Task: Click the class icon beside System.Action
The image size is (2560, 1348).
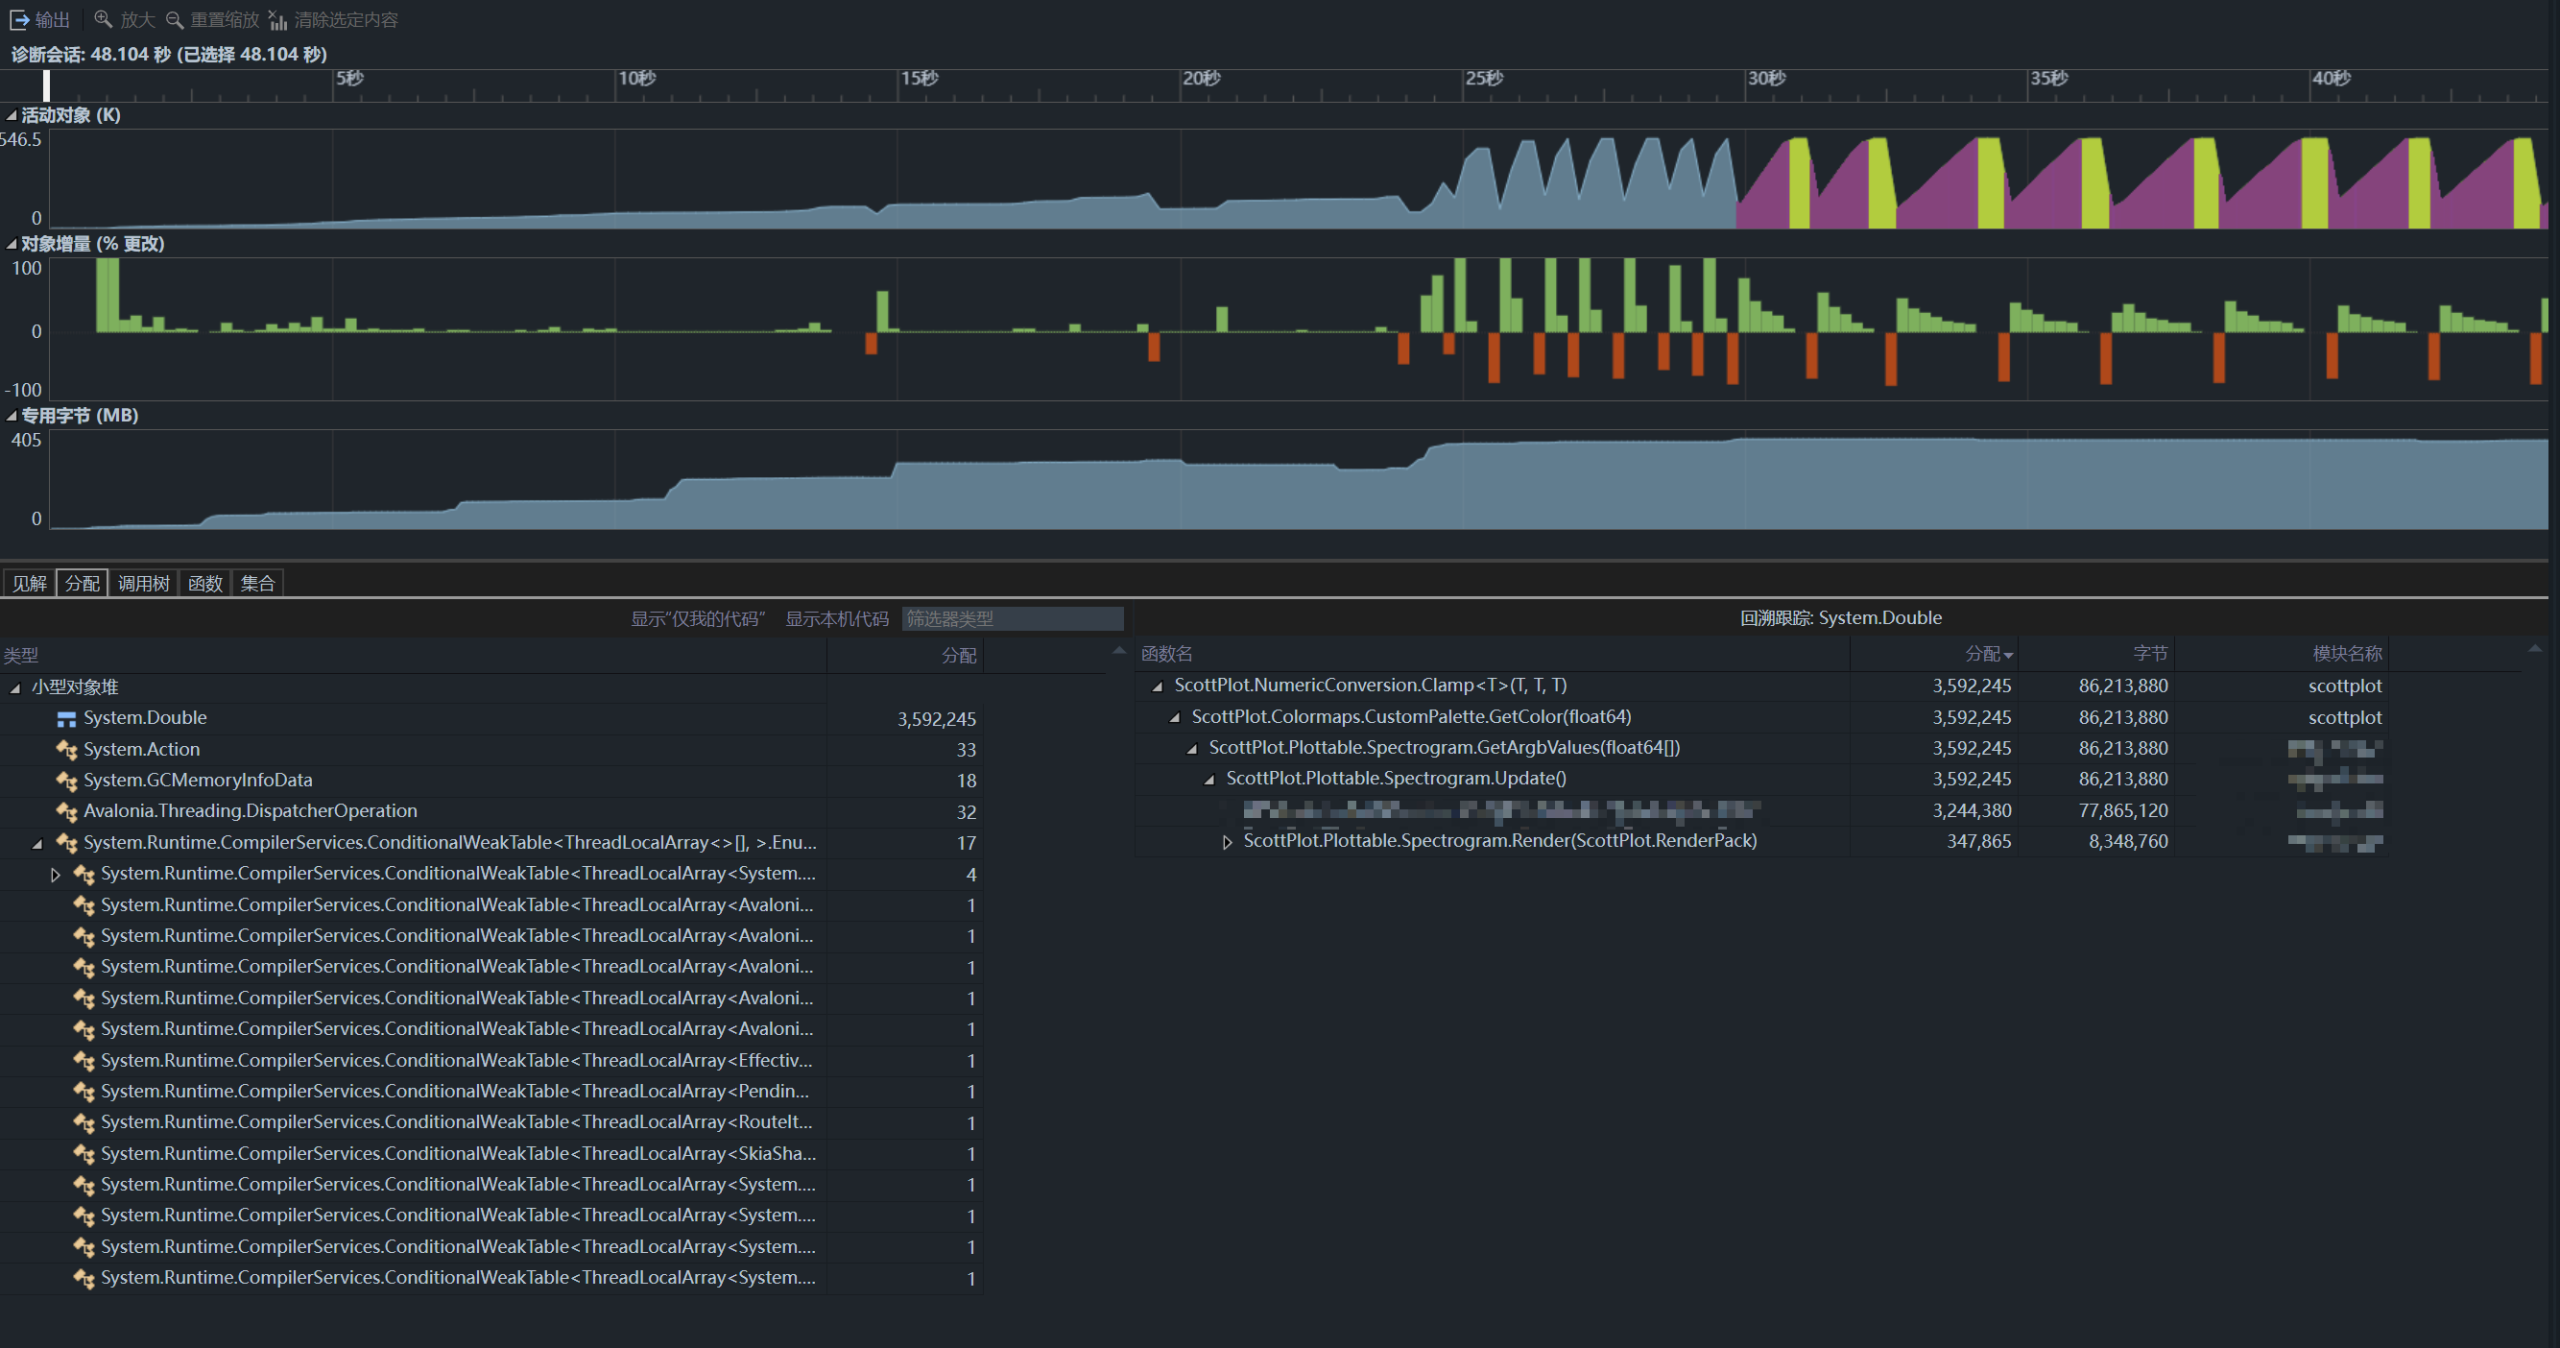Action: point(67,750)
